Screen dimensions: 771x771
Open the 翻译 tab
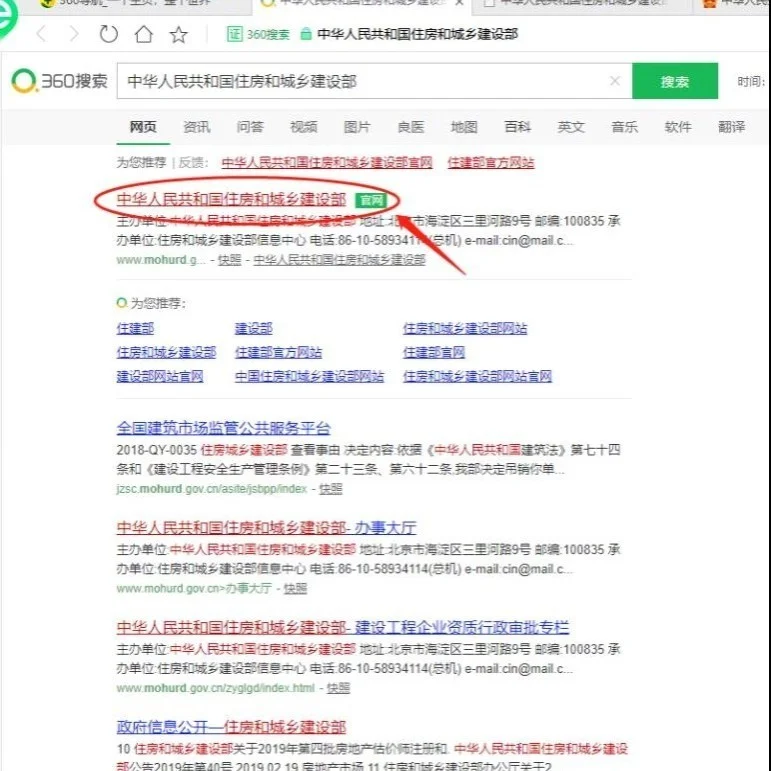click(x=732, y=127)
